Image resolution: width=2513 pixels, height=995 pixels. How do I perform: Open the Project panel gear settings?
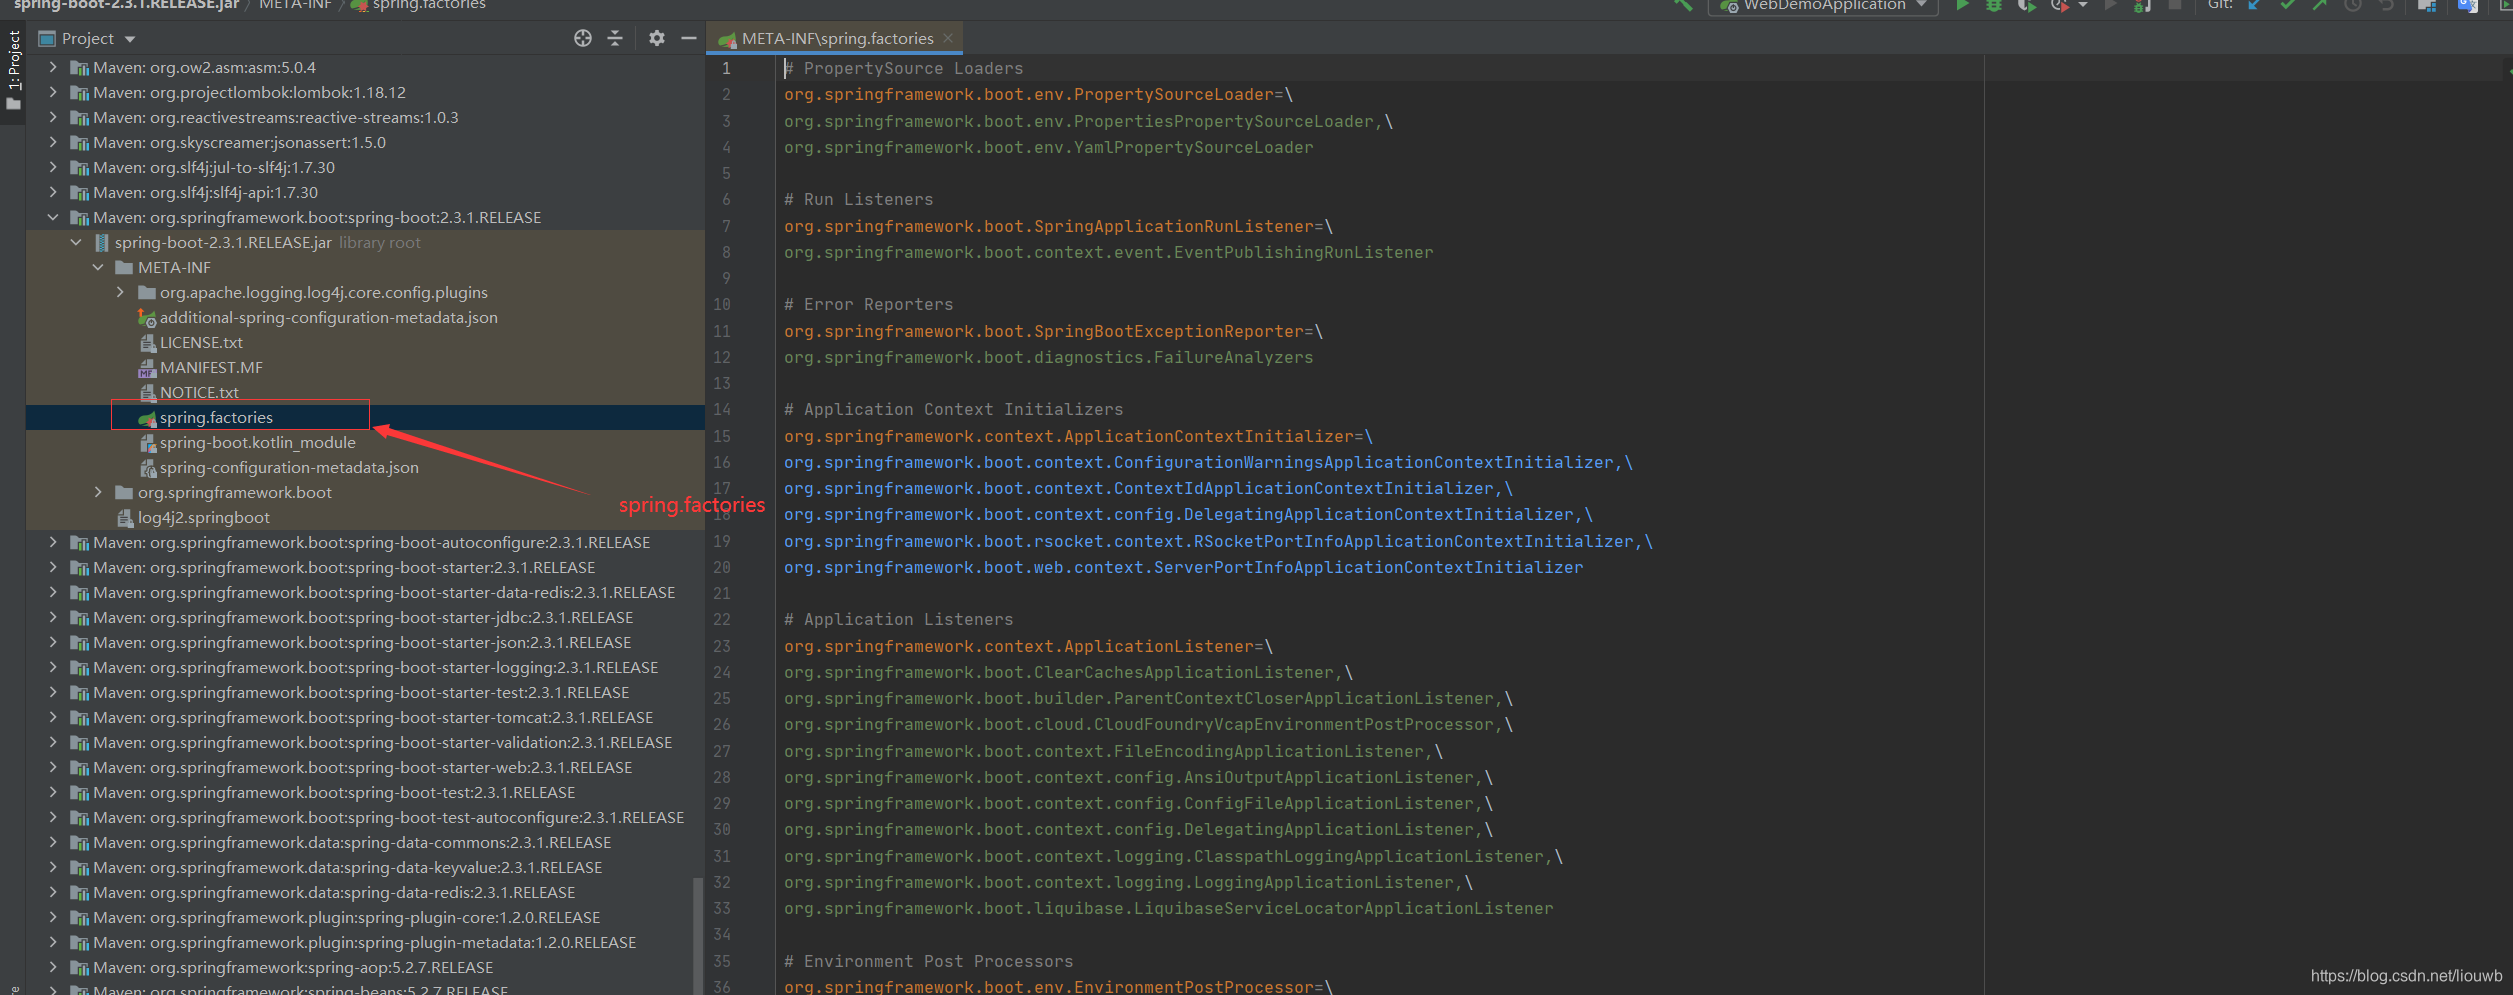pos(656,38)
